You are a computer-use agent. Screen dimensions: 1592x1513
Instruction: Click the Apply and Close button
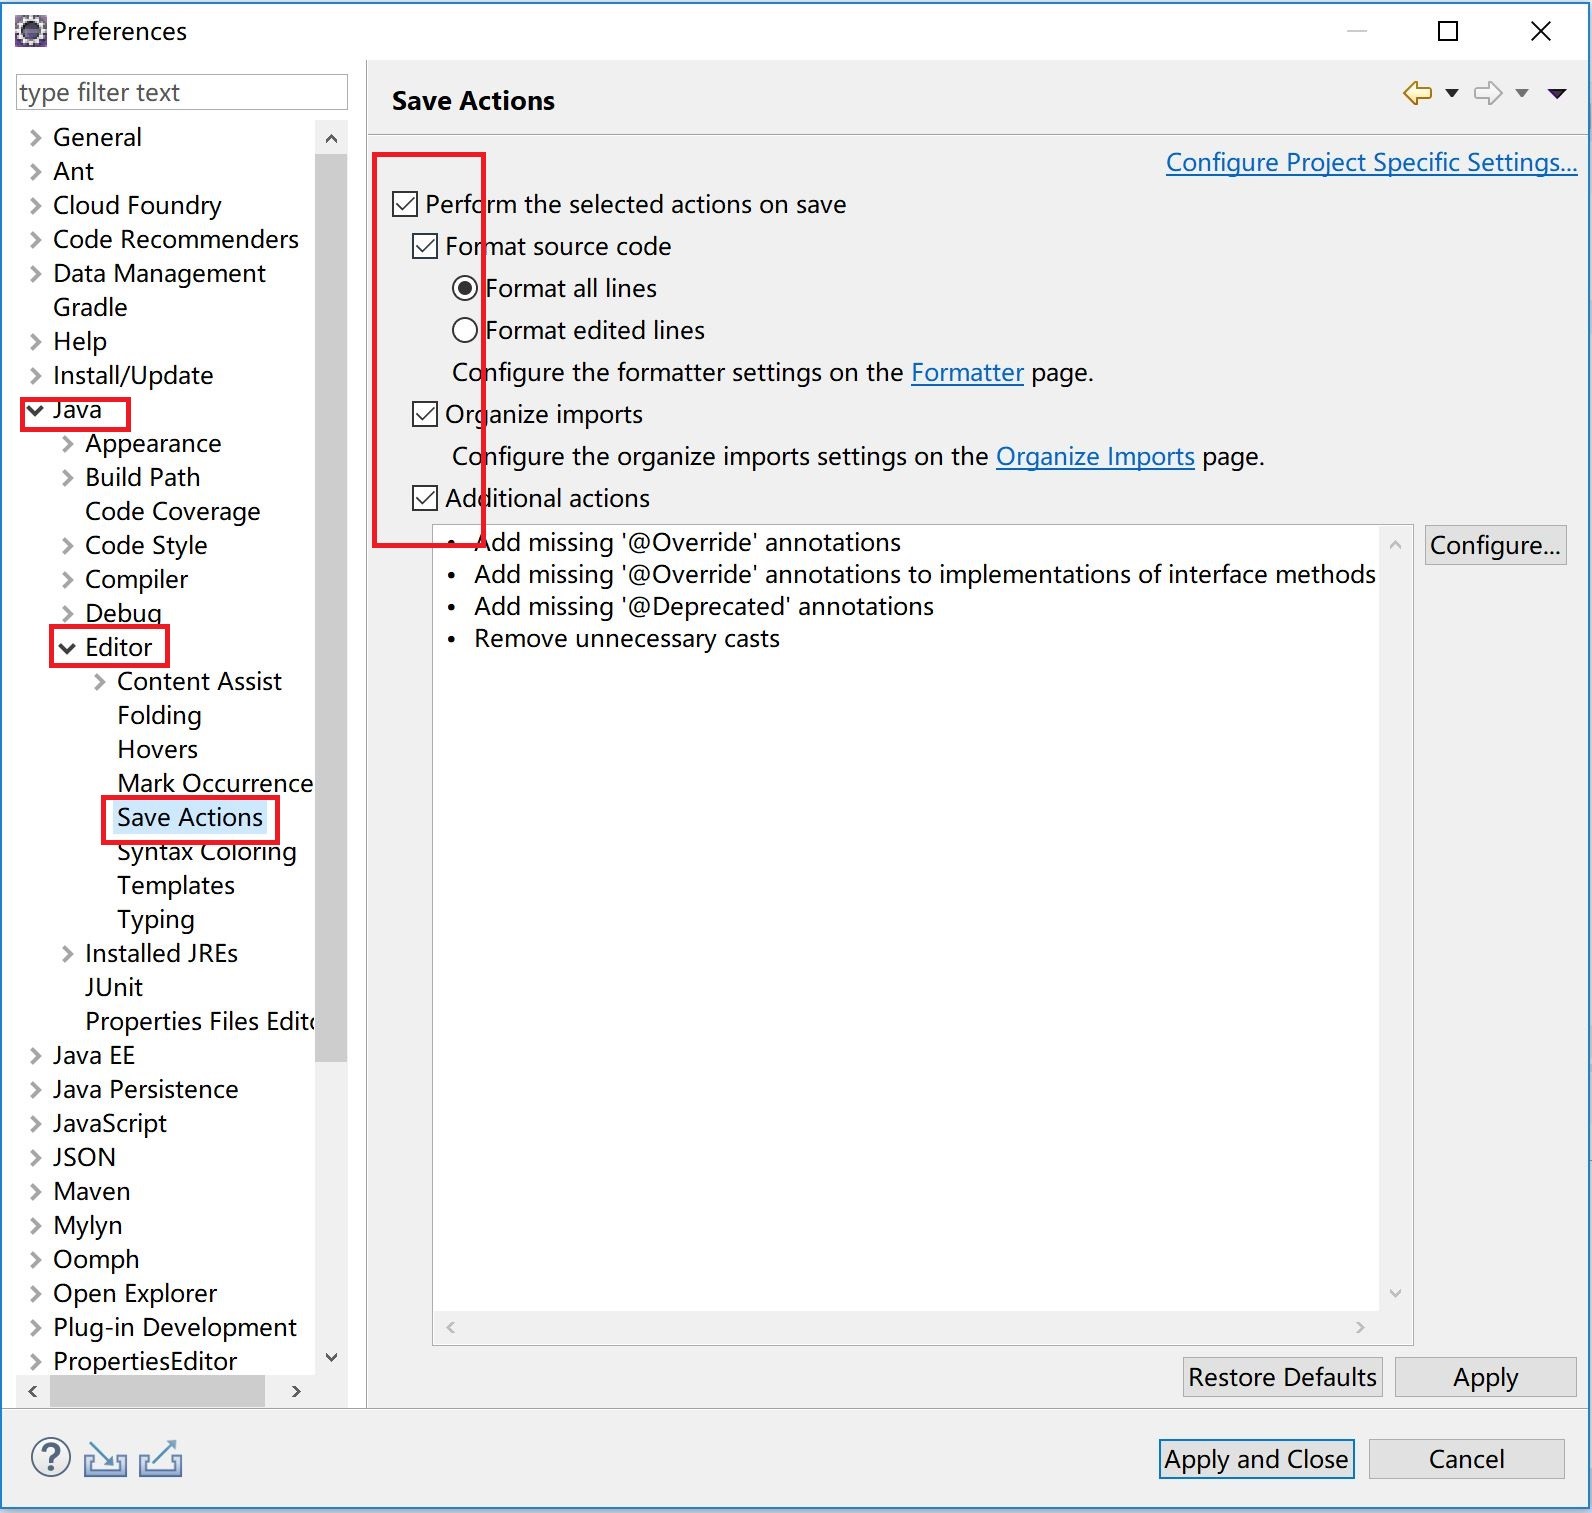tap(1256, 1459)
